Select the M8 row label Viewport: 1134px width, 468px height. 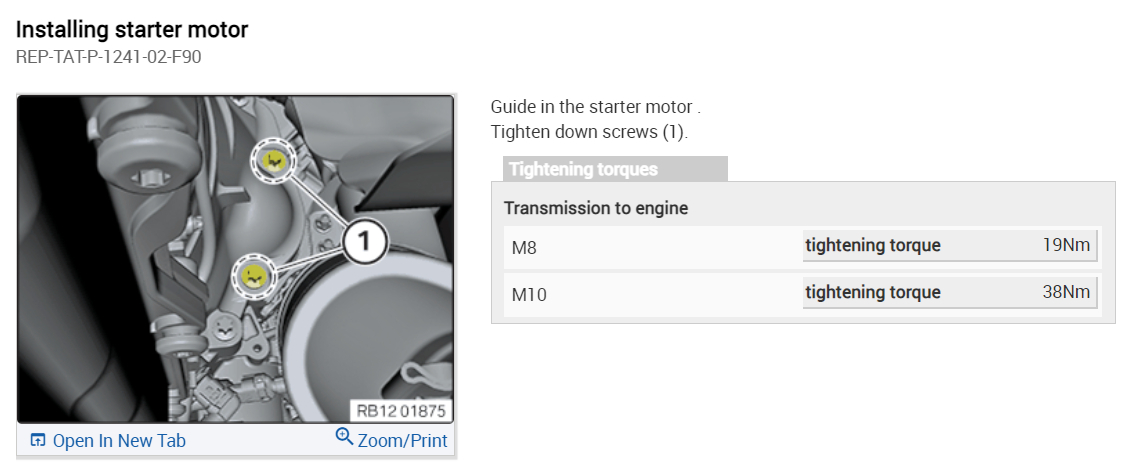pyautogui.click(x=524, y=247)
